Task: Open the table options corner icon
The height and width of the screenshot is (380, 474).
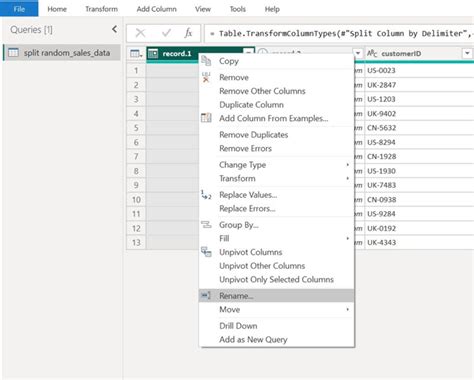Action: tap(136, 53)
